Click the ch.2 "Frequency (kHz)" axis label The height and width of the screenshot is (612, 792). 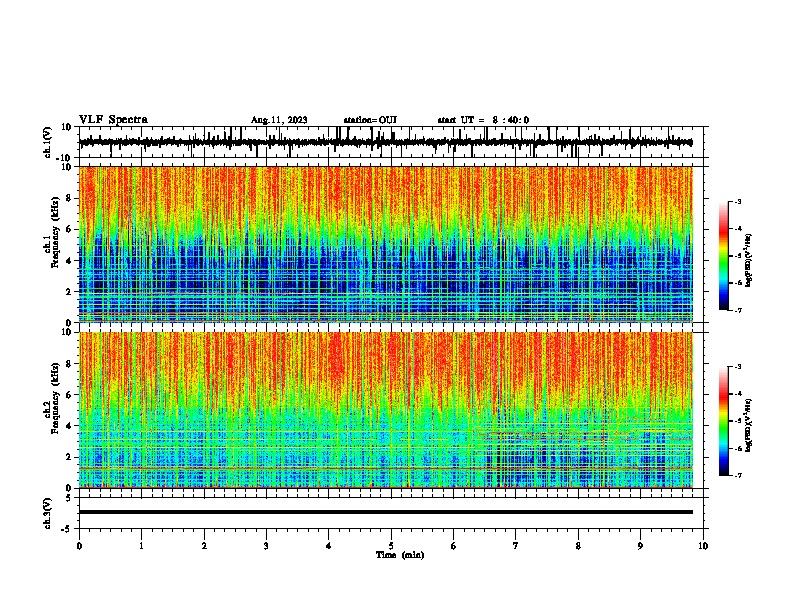pyautogui.click(x=55, y=398)
